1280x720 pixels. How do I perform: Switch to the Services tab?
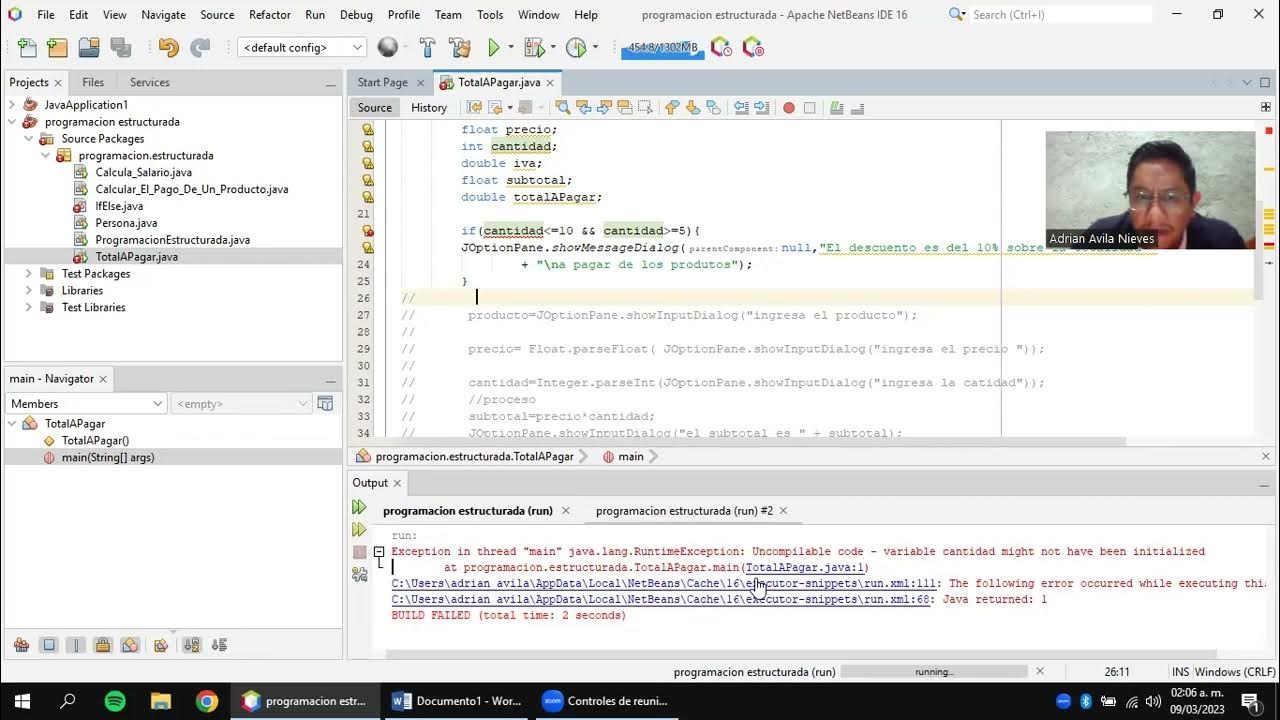tap(149, 82)
